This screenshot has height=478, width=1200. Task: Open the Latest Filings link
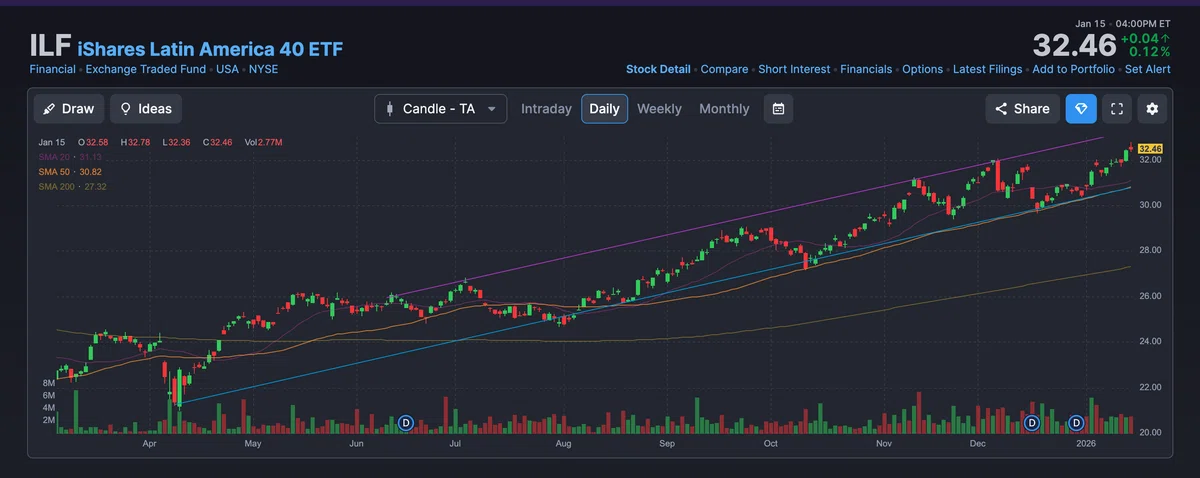pyautogui.click(x=987, y=69)
